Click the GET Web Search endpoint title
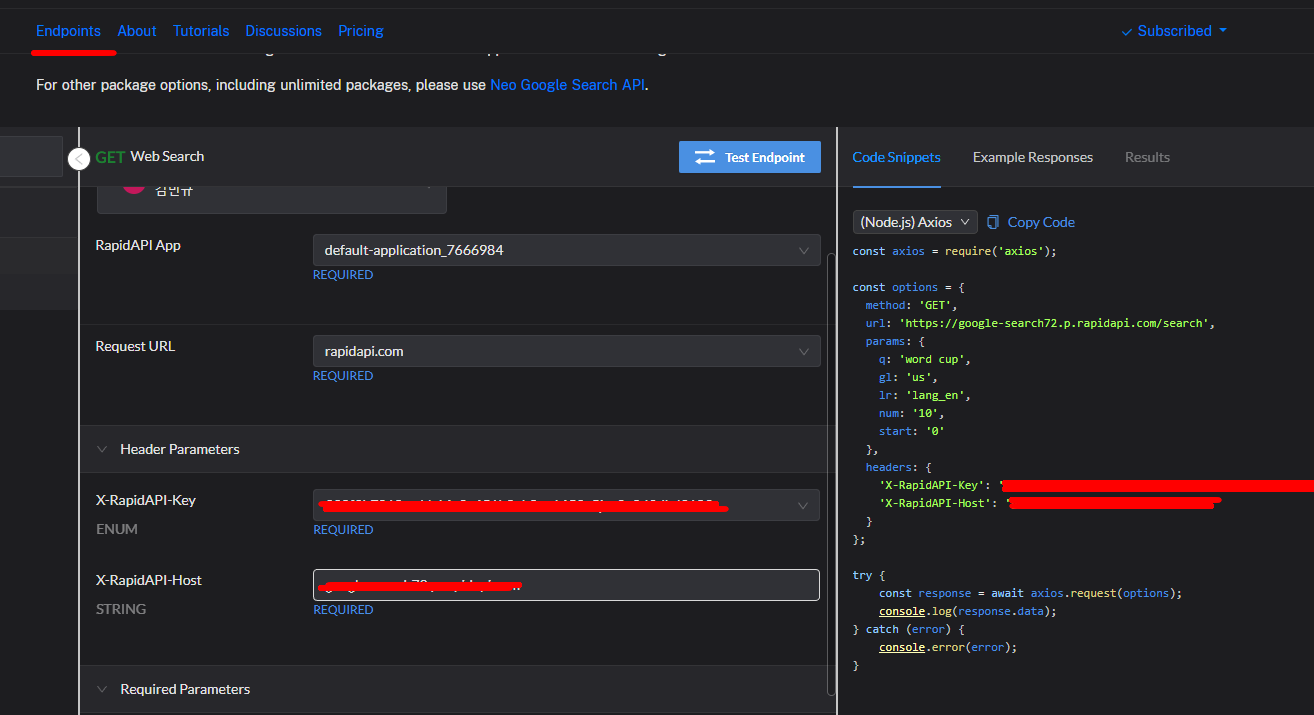1314x715 pixels. (150, 157)
